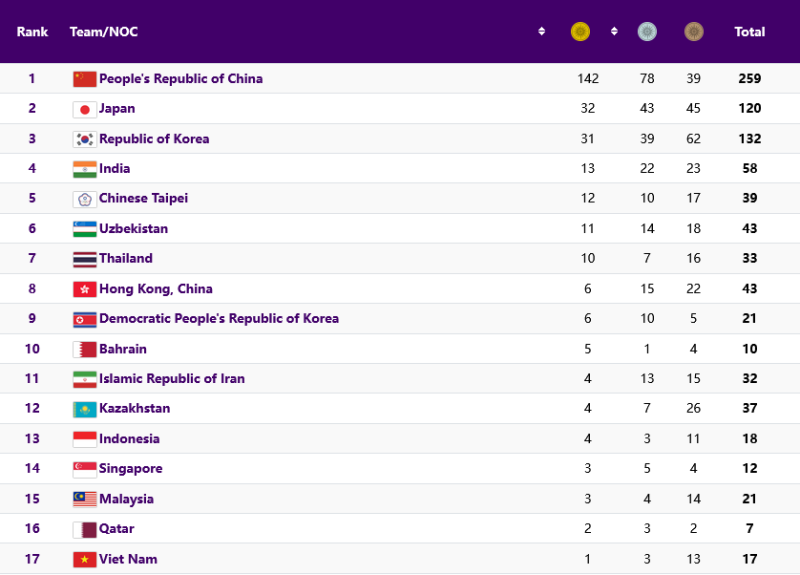800x575 pixels.
Task: Click the Team/NOC column header
Action: (x=104, y=32)
